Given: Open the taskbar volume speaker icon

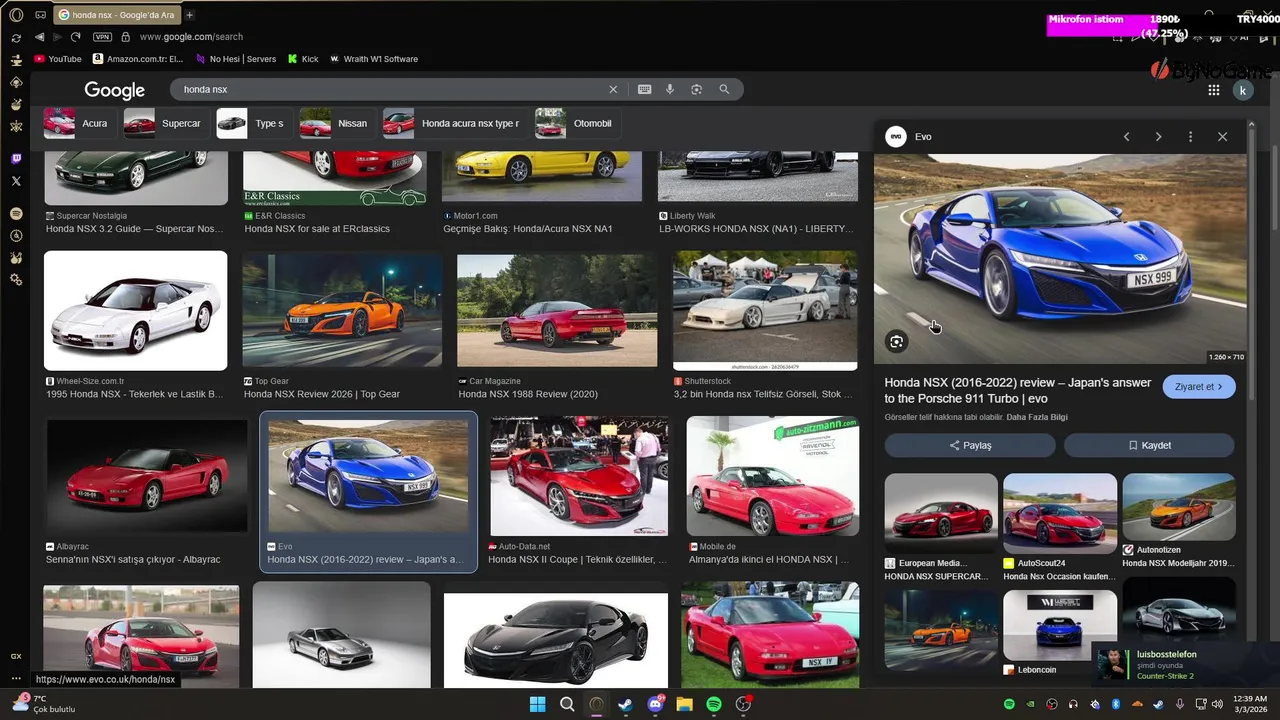Looking at the screenshot, I should click(x=1217, y=704).
